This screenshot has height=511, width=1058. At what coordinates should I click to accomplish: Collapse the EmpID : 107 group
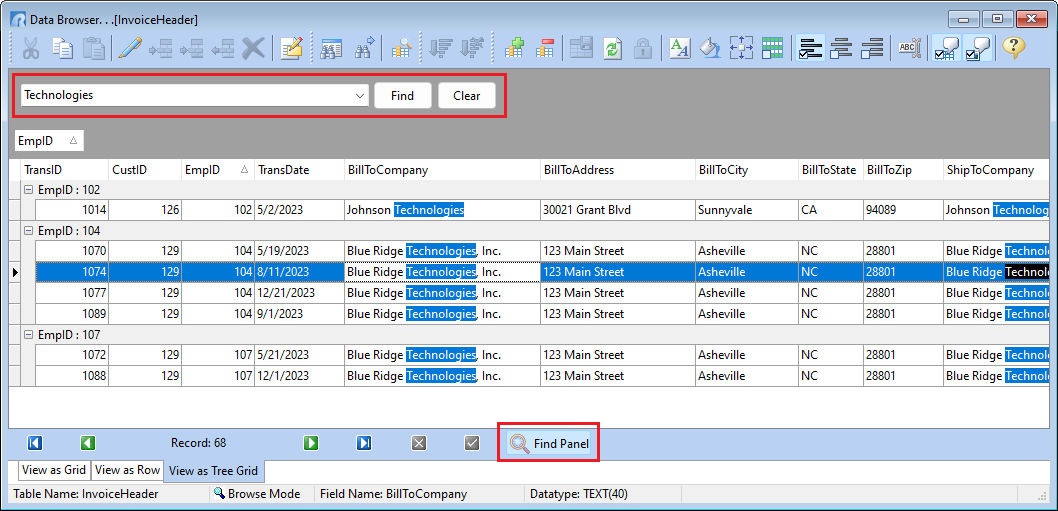pos(28,335)
